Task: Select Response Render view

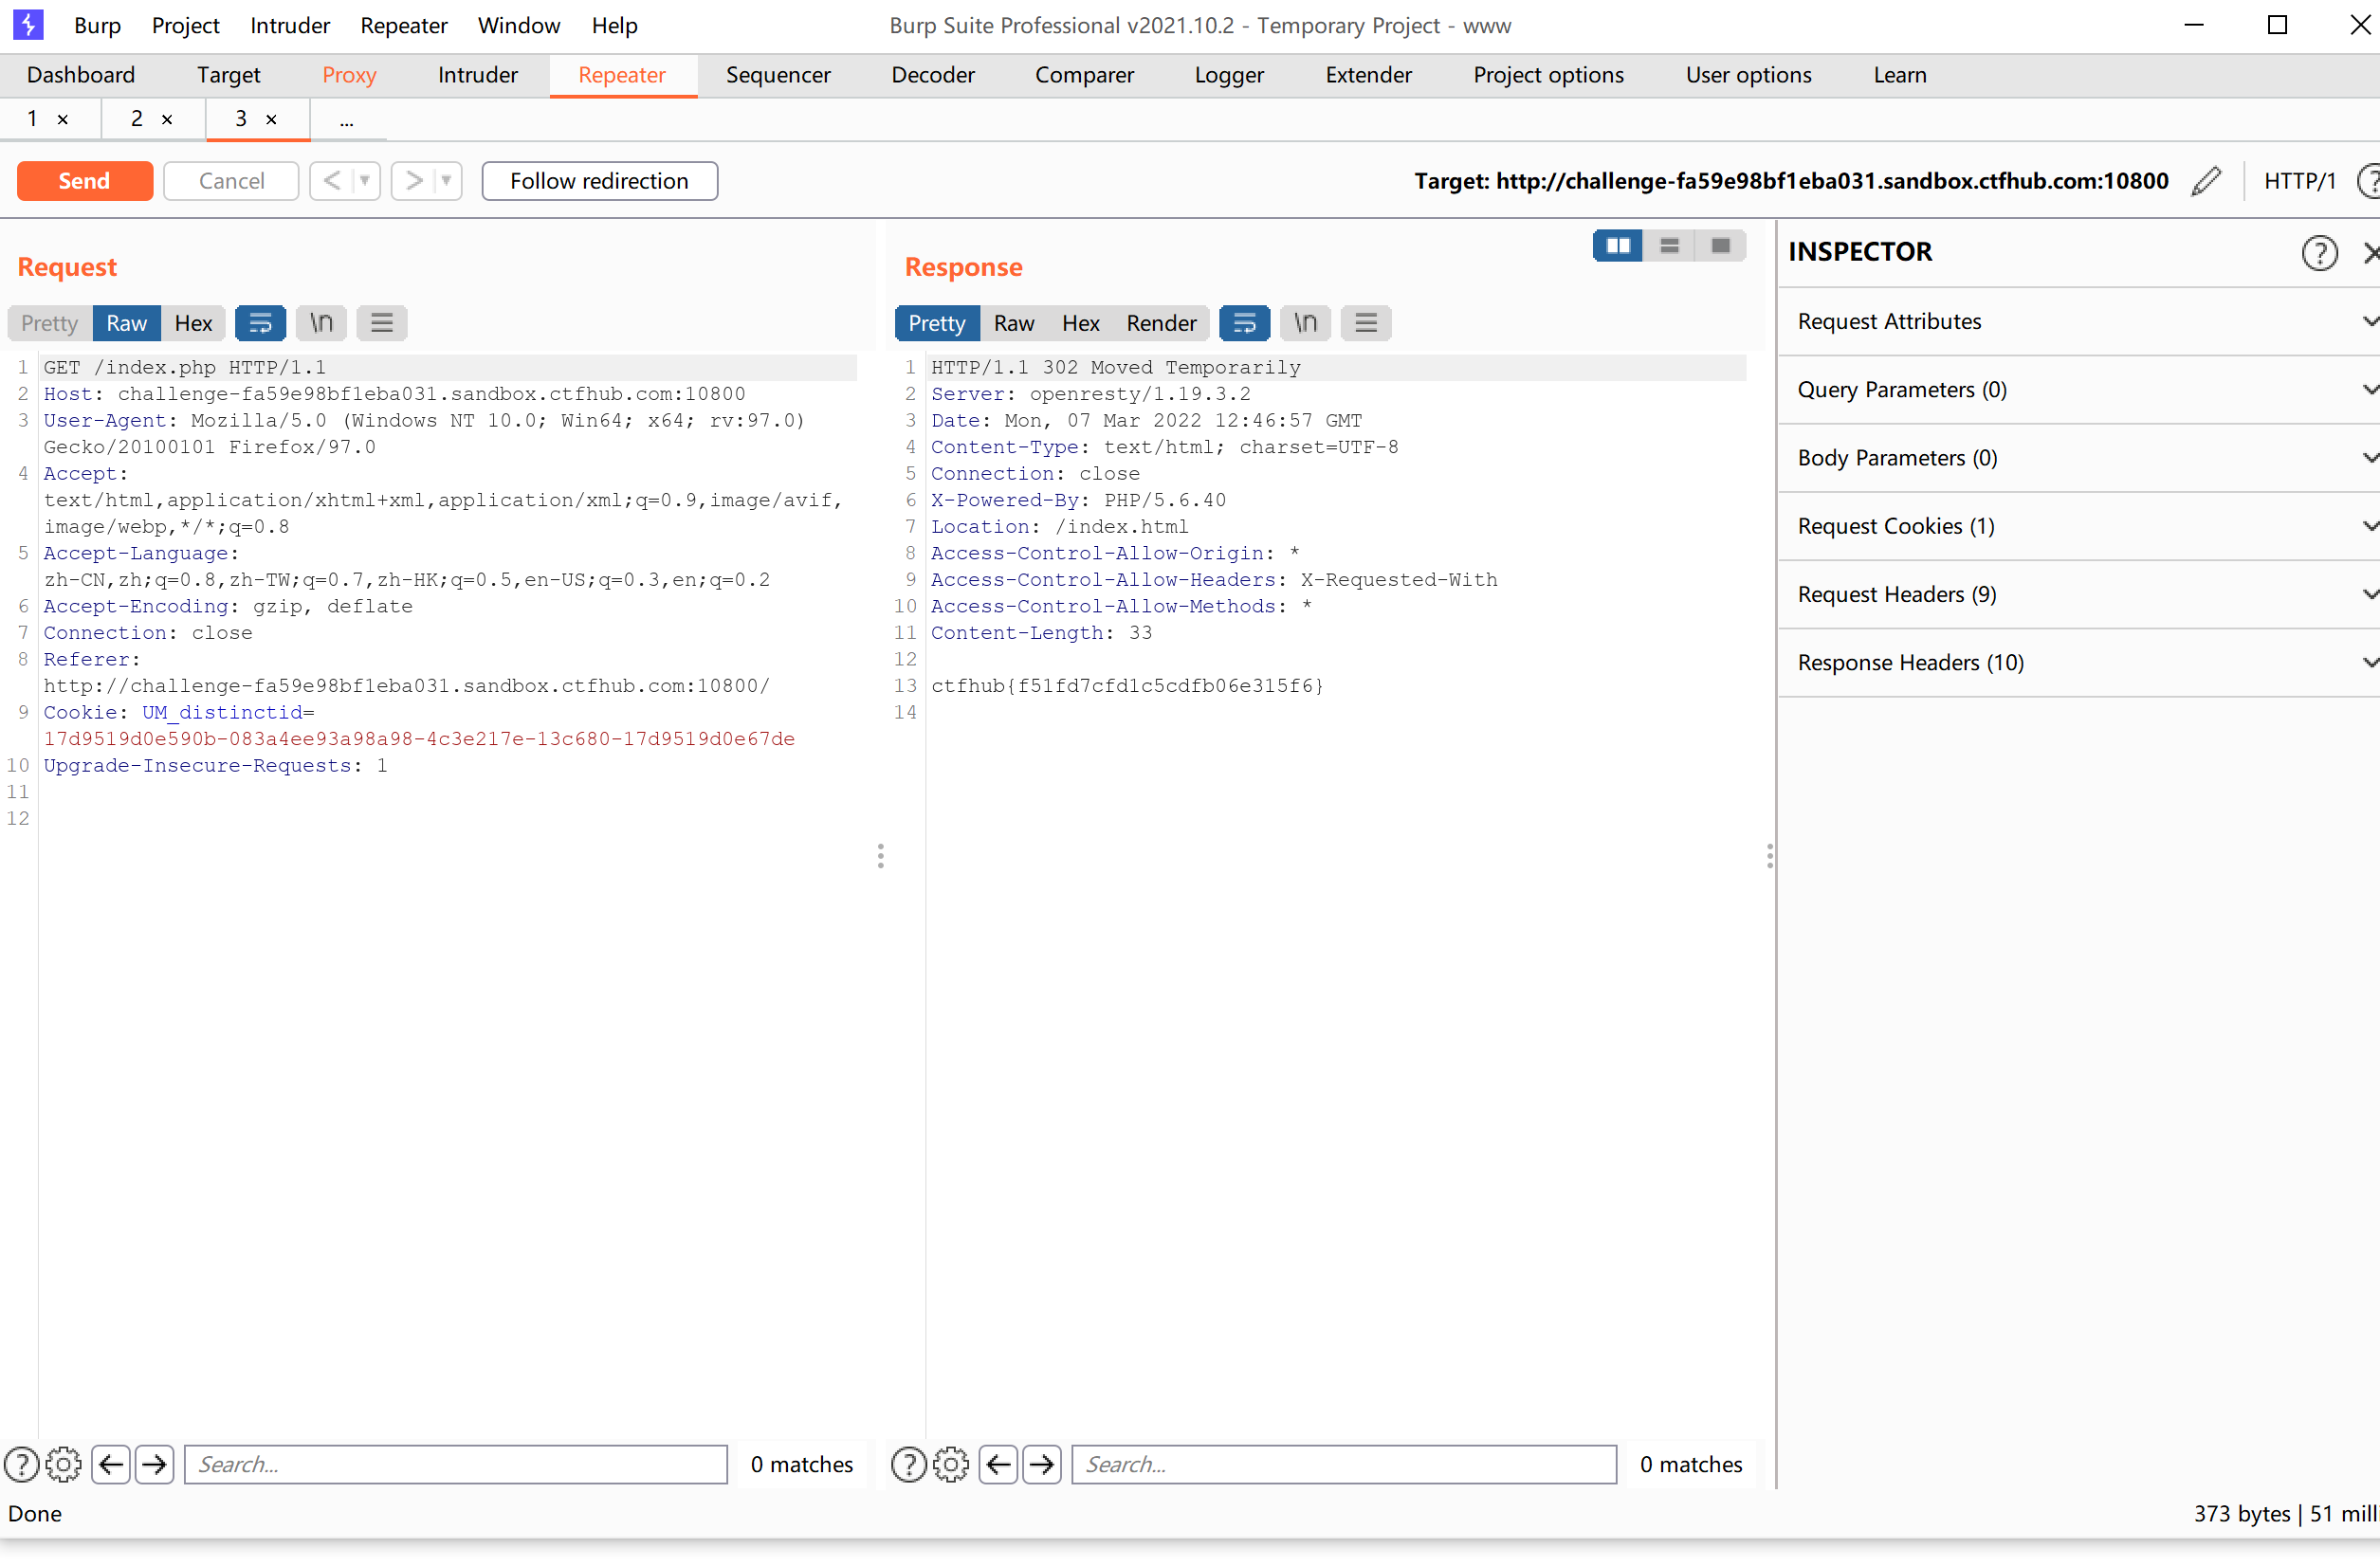Action: (x=1161, y=323)
